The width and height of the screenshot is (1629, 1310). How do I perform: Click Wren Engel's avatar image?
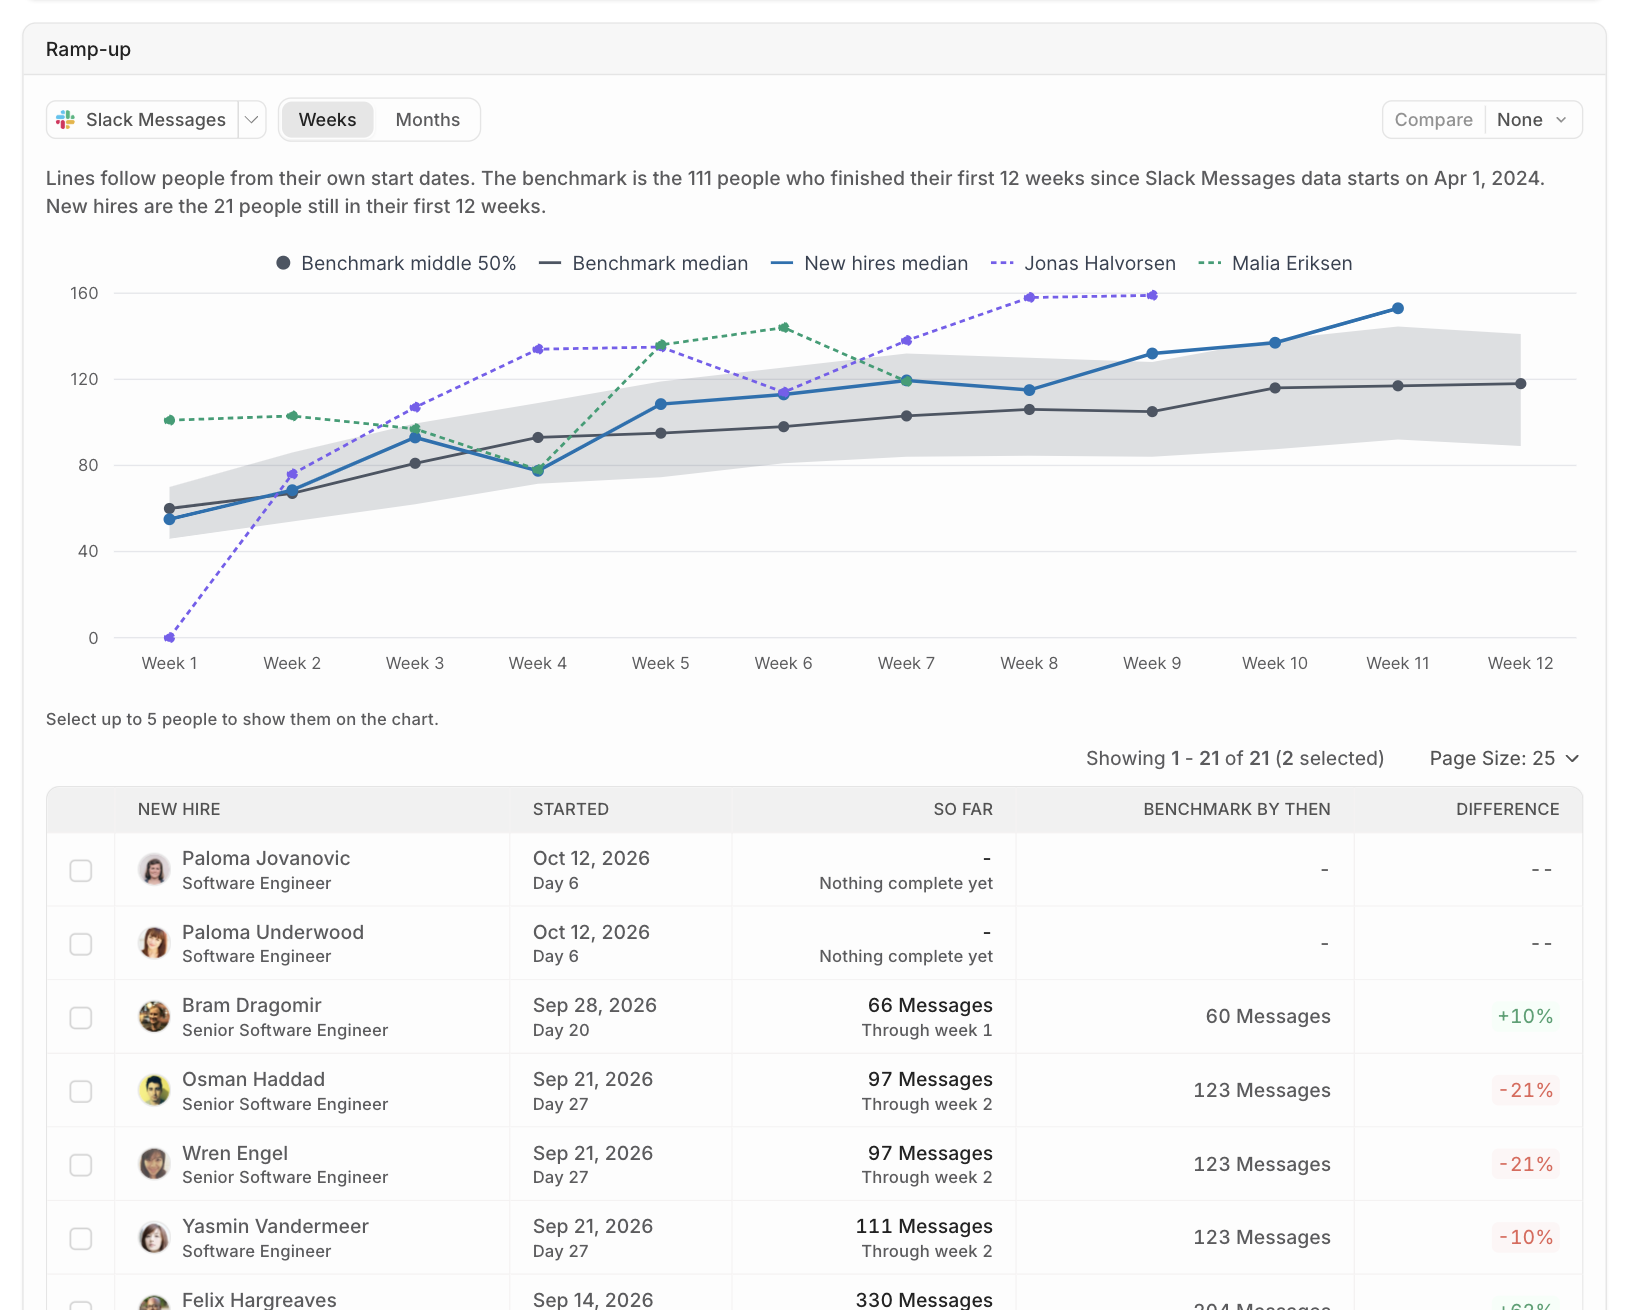154,1164
